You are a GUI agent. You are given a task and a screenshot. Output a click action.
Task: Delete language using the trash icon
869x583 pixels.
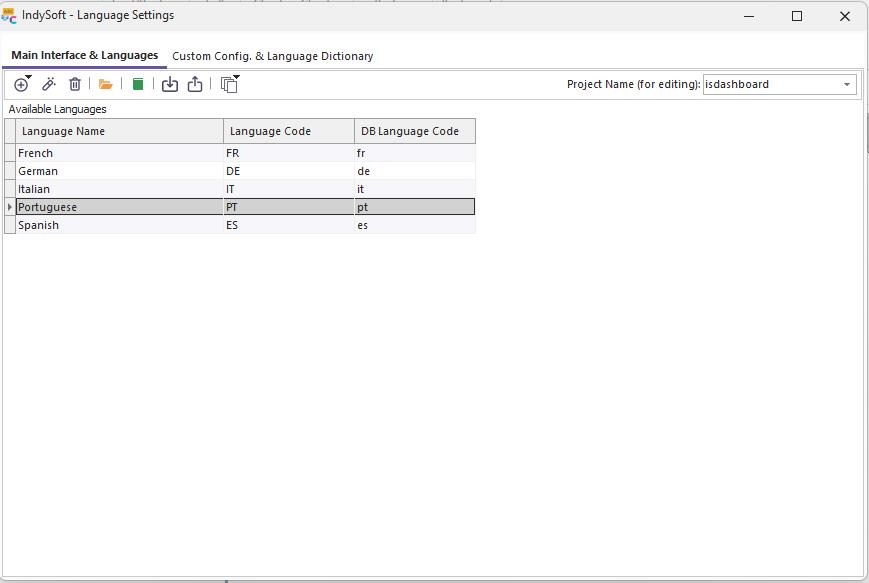coord(74,85)
